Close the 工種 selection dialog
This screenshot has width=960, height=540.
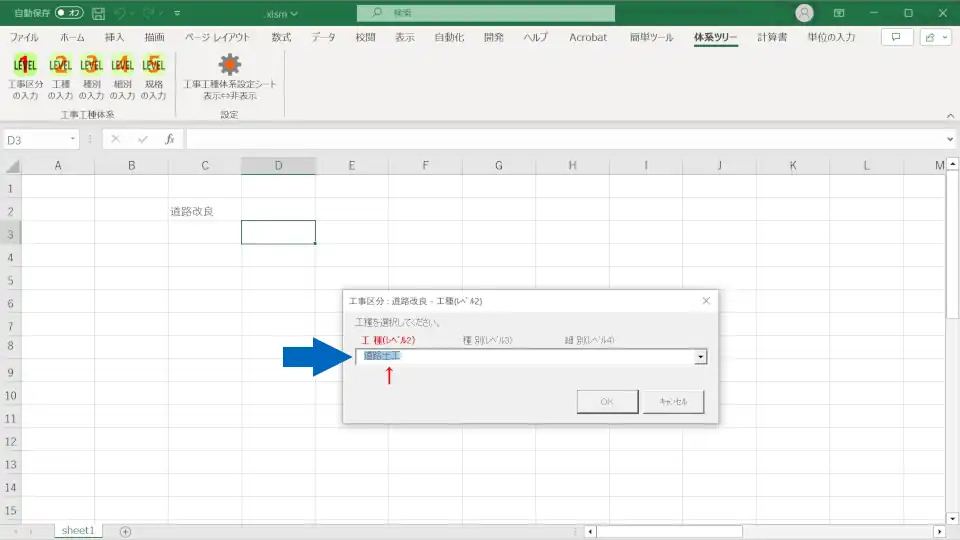[x=706, y=301]
